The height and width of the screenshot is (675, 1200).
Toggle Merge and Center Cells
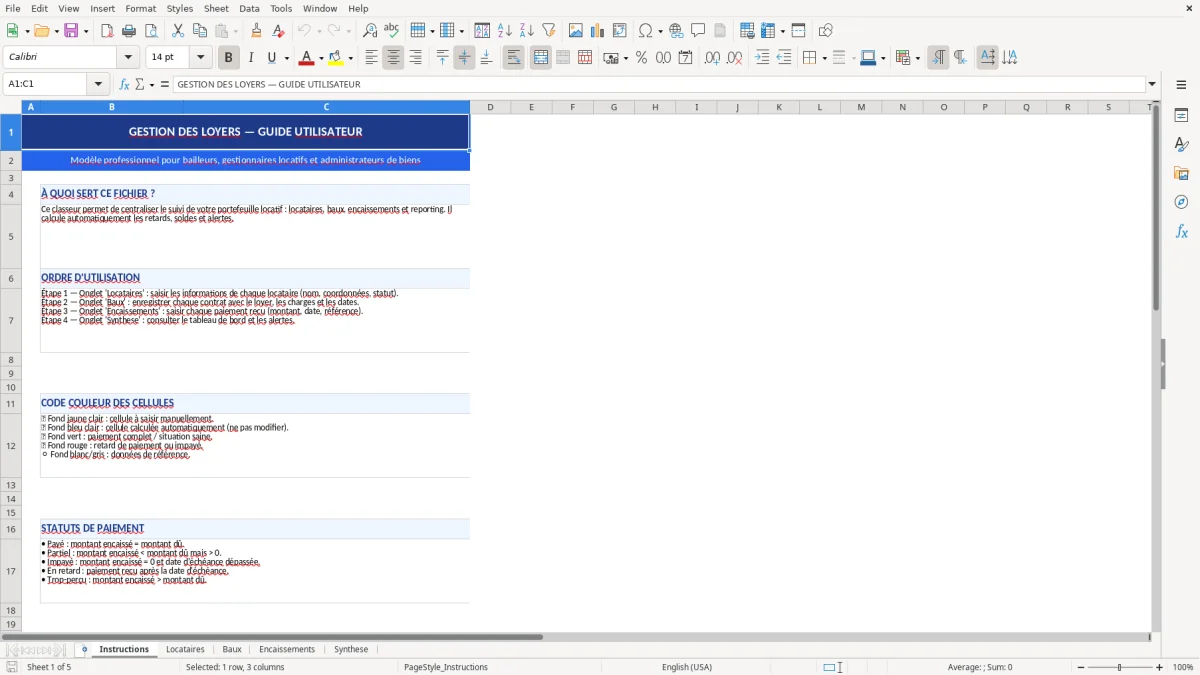coord(540,58)
